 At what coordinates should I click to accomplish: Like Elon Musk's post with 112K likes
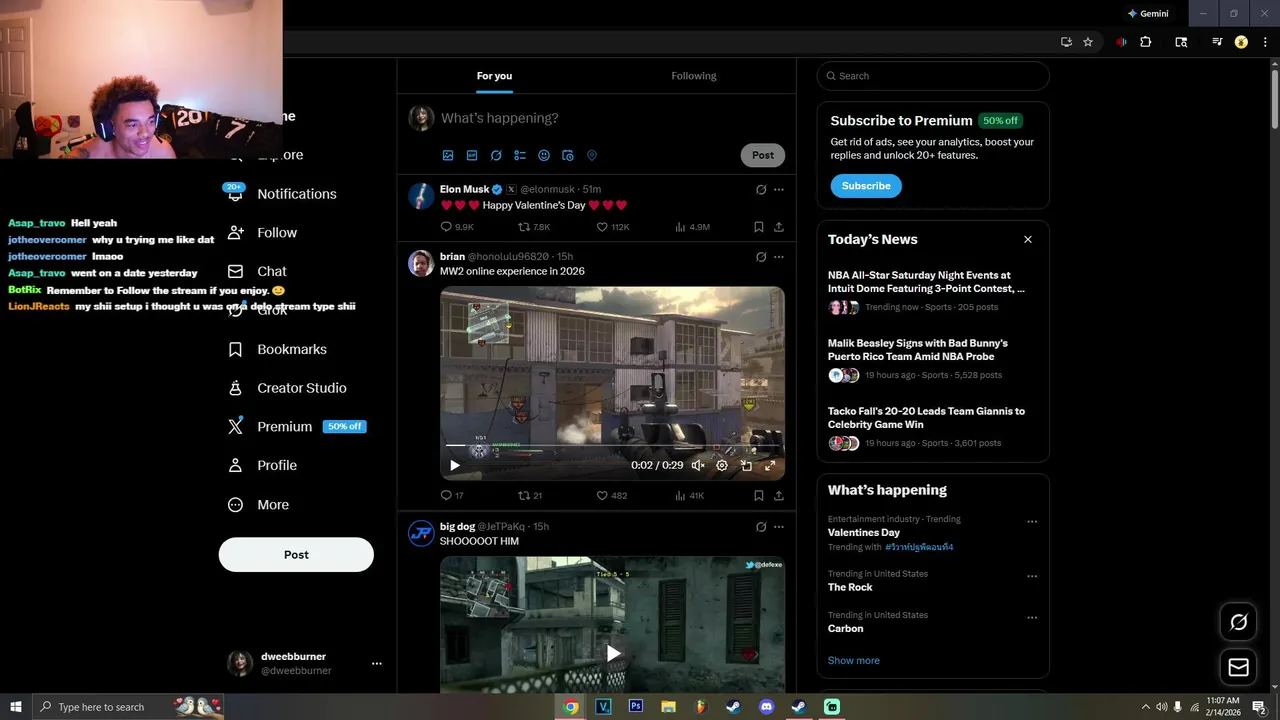[x=613, y=227]
